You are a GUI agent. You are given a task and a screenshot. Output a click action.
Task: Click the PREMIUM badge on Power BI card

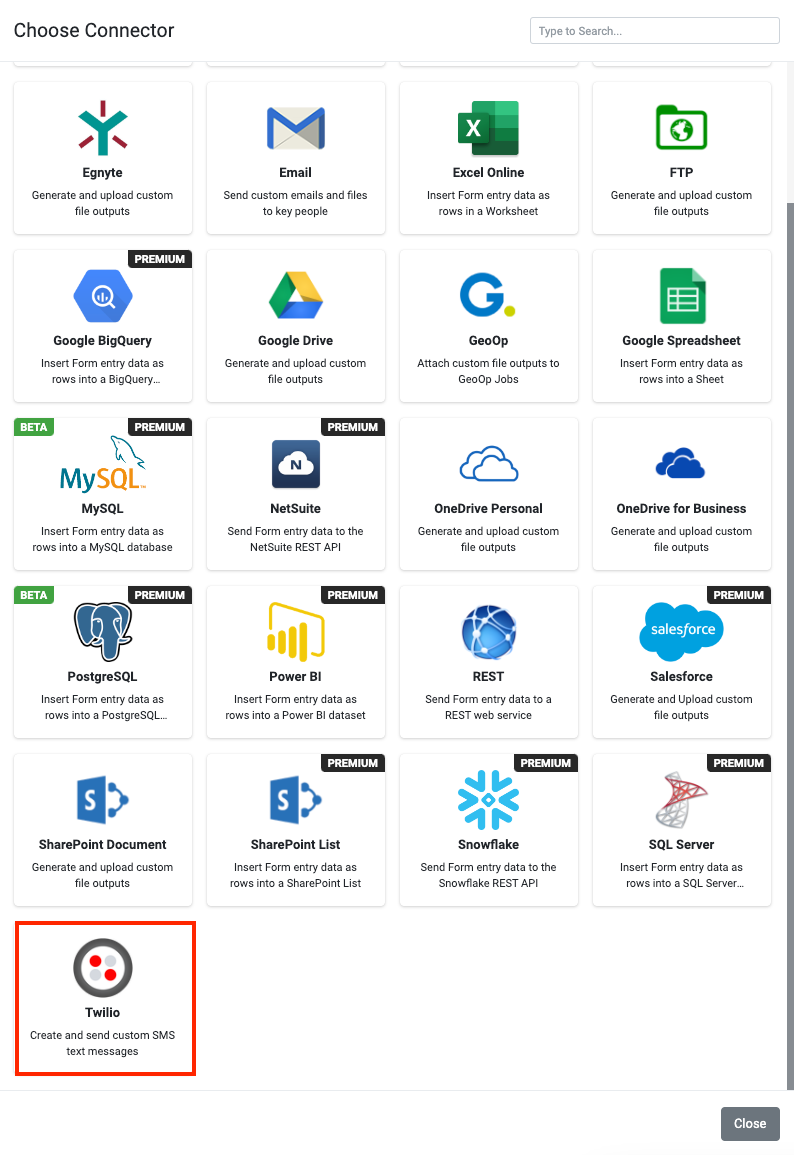click(x=353, y=595)
